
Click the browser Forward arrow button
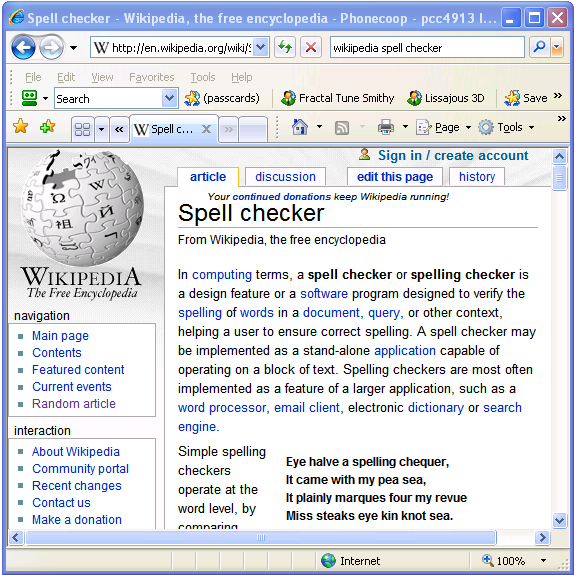click(x=51, y=47)
